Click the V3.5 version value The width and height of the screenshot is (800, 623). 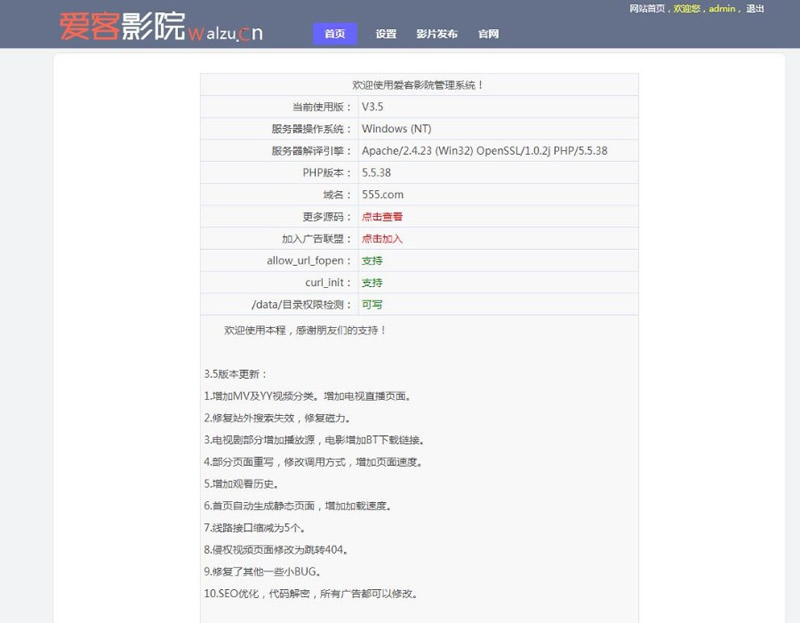[373, 107]
